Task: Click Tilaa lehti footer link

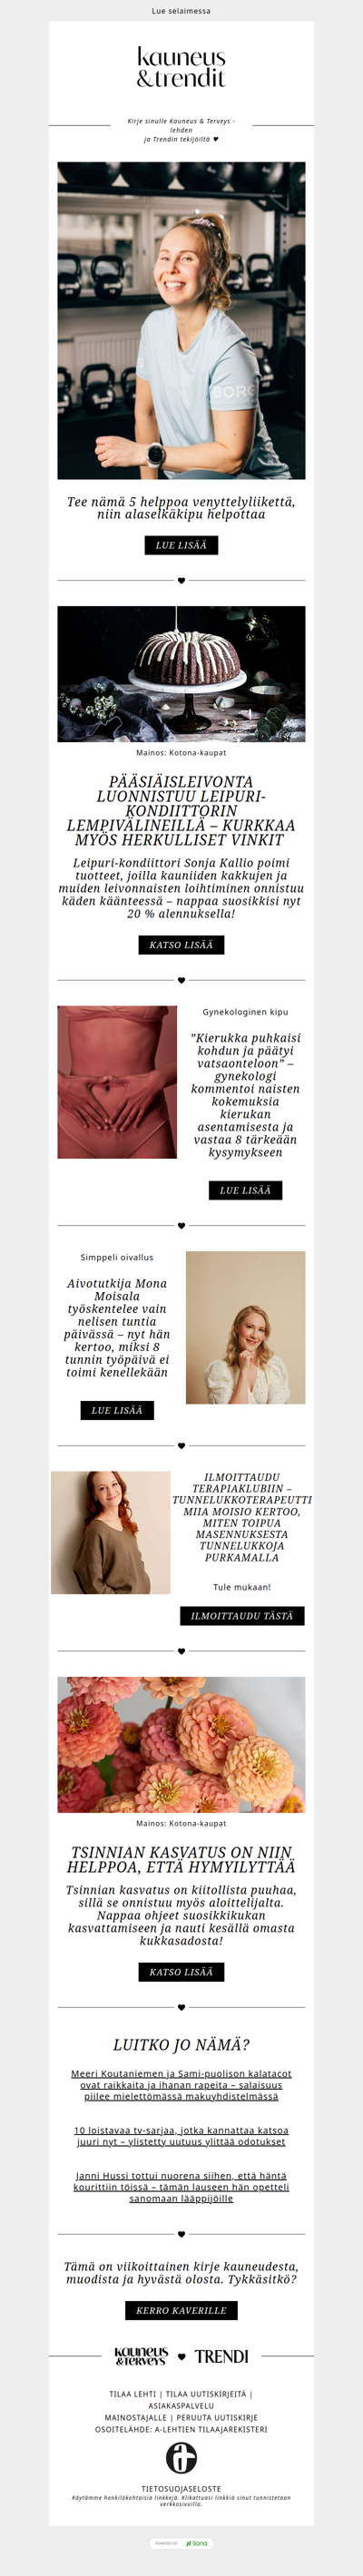Action: (x=133, y=2394)
